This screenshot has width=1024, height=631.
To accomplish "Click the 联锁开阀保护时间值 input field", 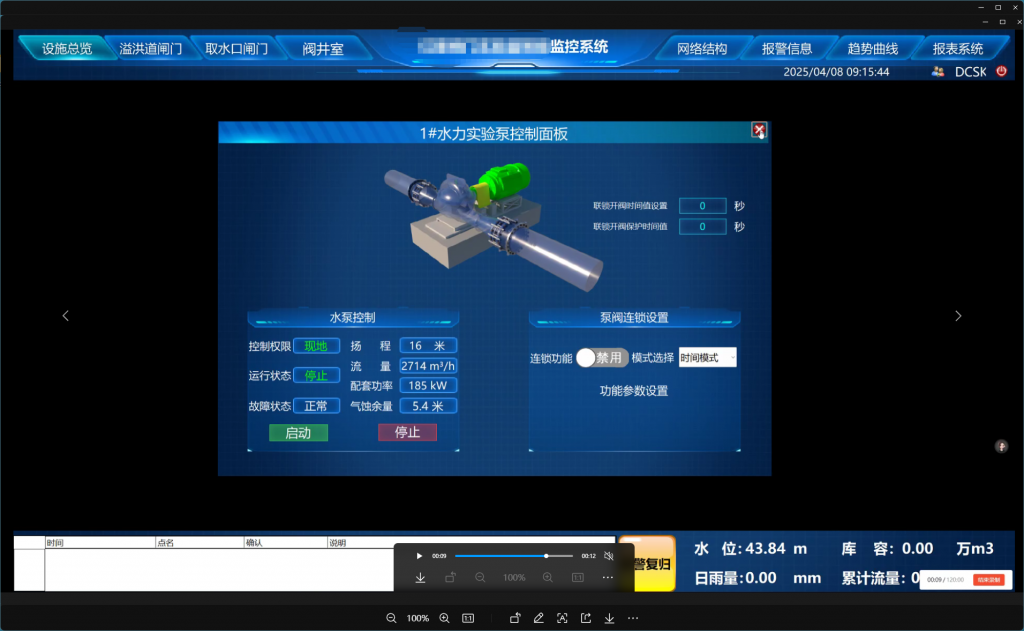I will click(x=703, y=227).
